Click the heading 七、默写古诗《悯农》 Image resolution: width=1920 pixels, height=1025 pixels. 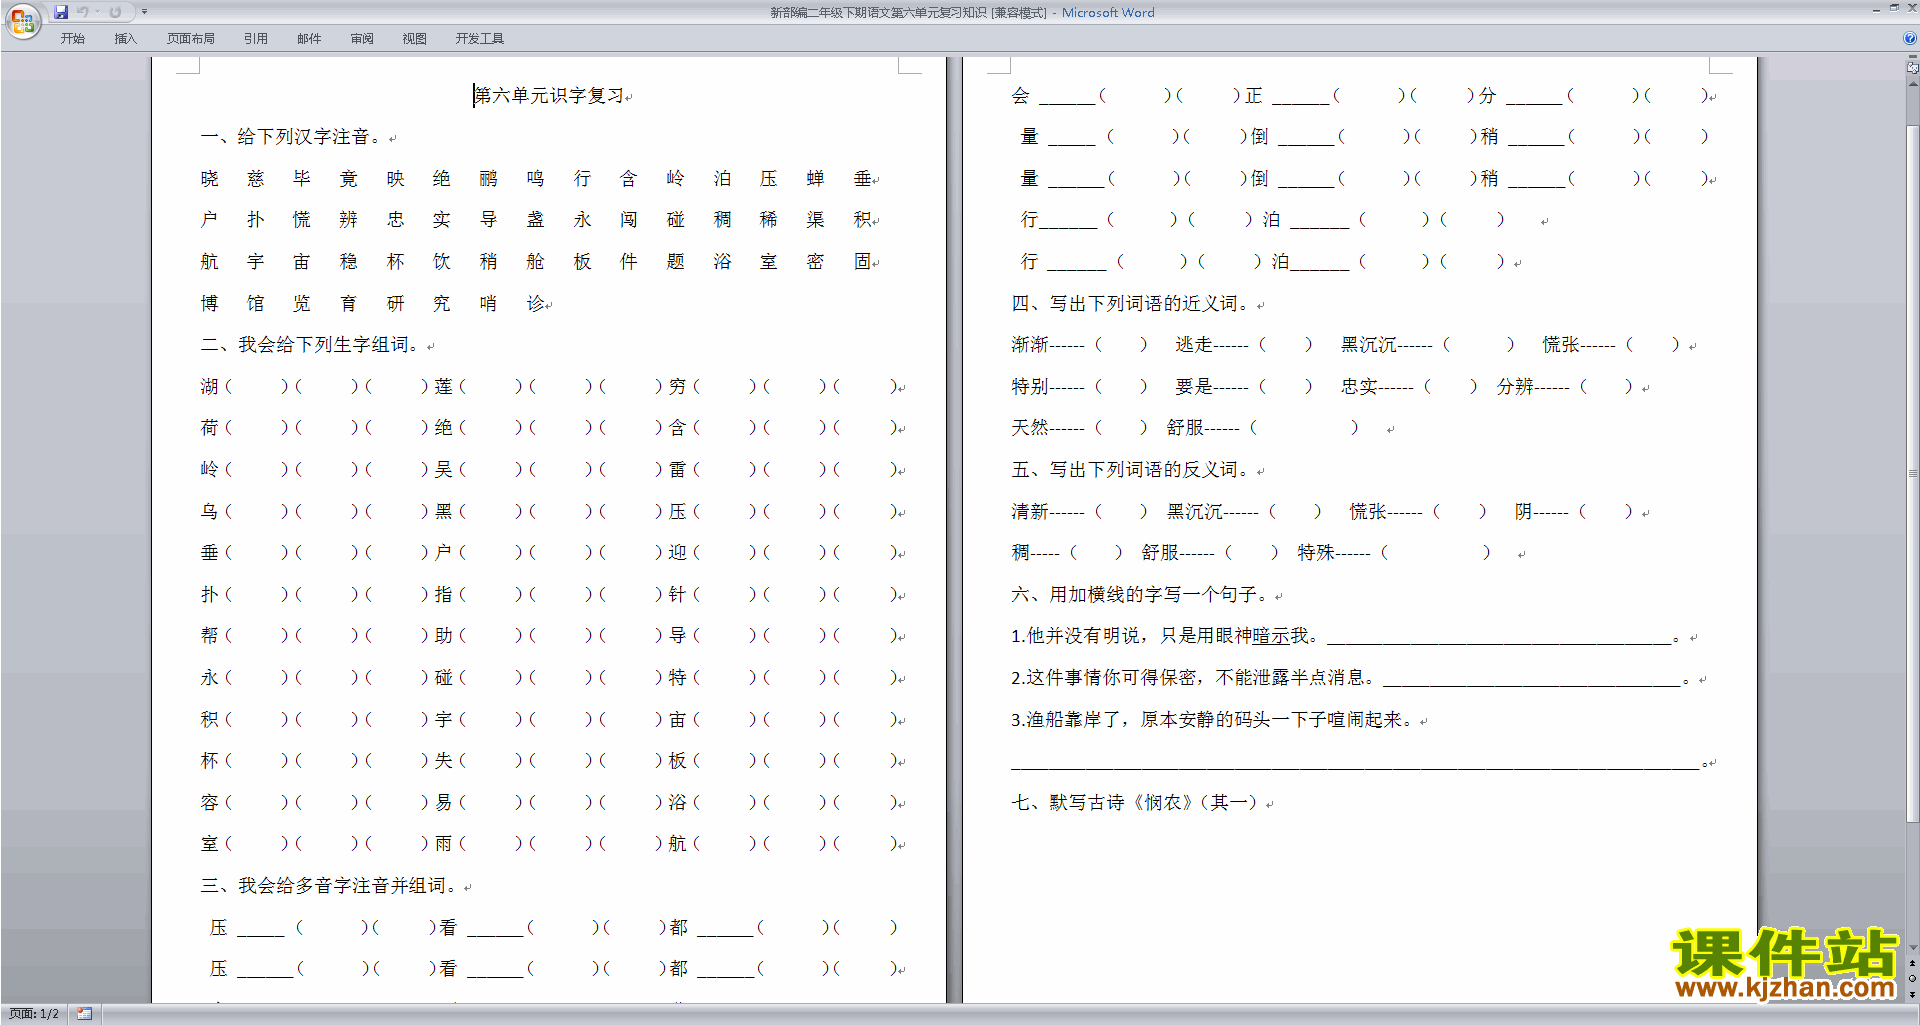tap(1135, 803)
